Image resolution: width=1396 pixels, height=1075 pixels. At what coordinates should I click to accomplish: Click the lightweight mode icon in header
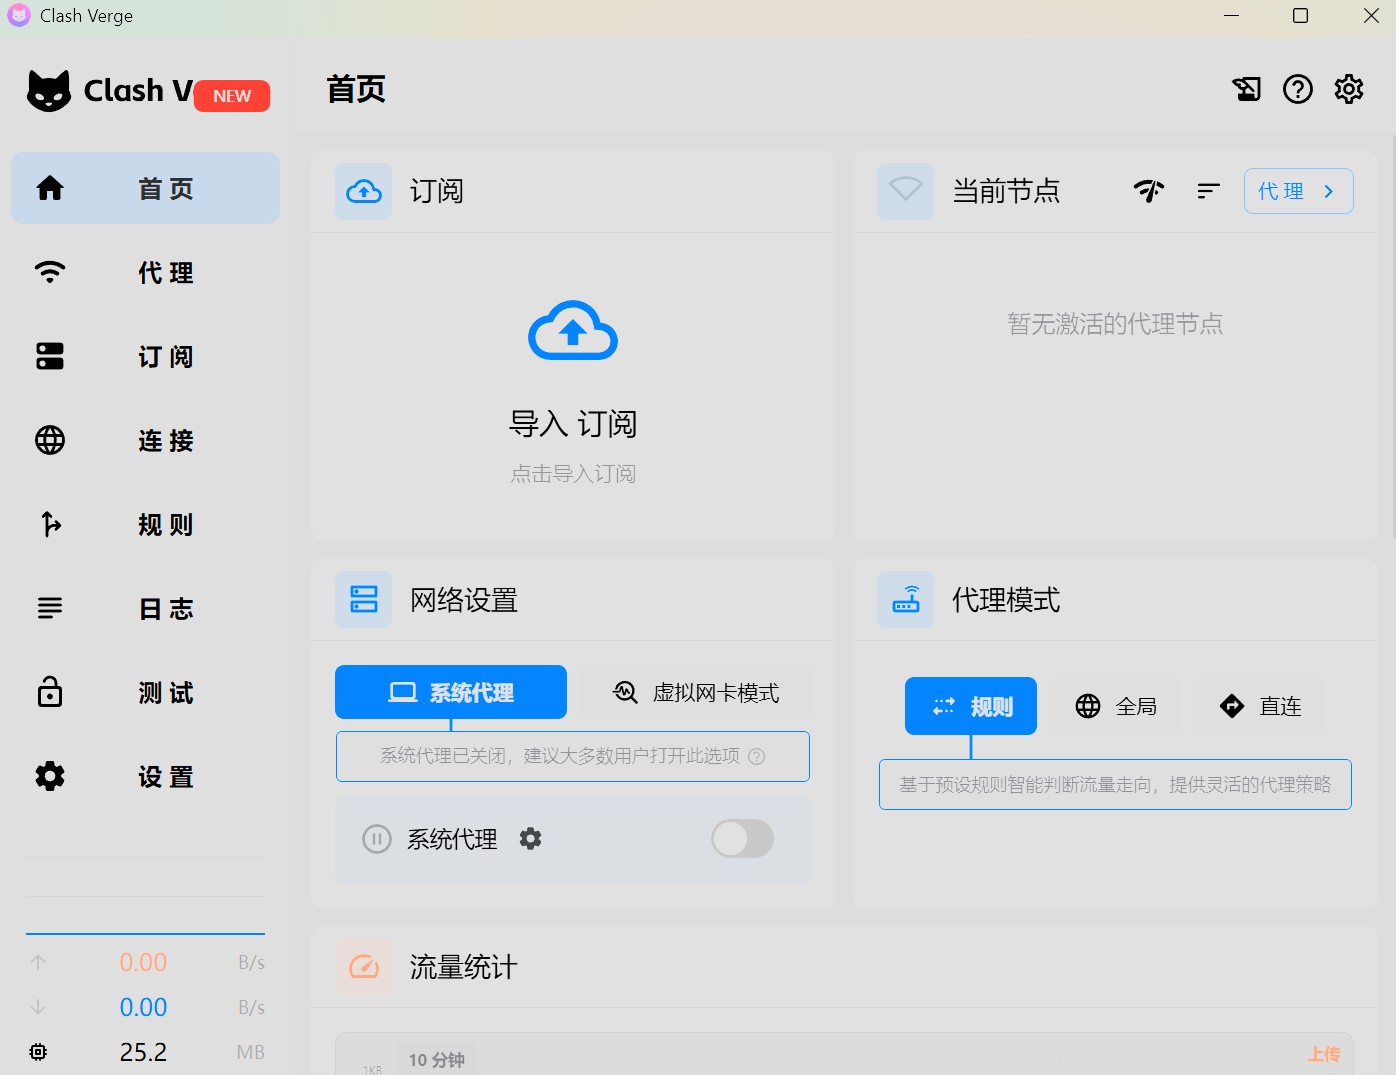(1246, 89)
